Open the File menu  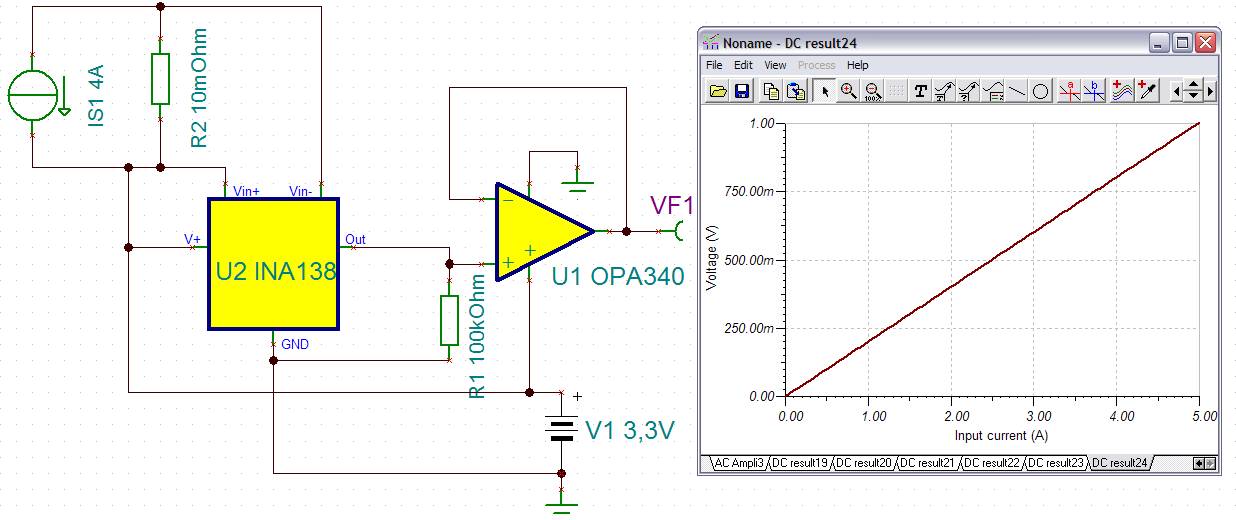coord(714,65)
